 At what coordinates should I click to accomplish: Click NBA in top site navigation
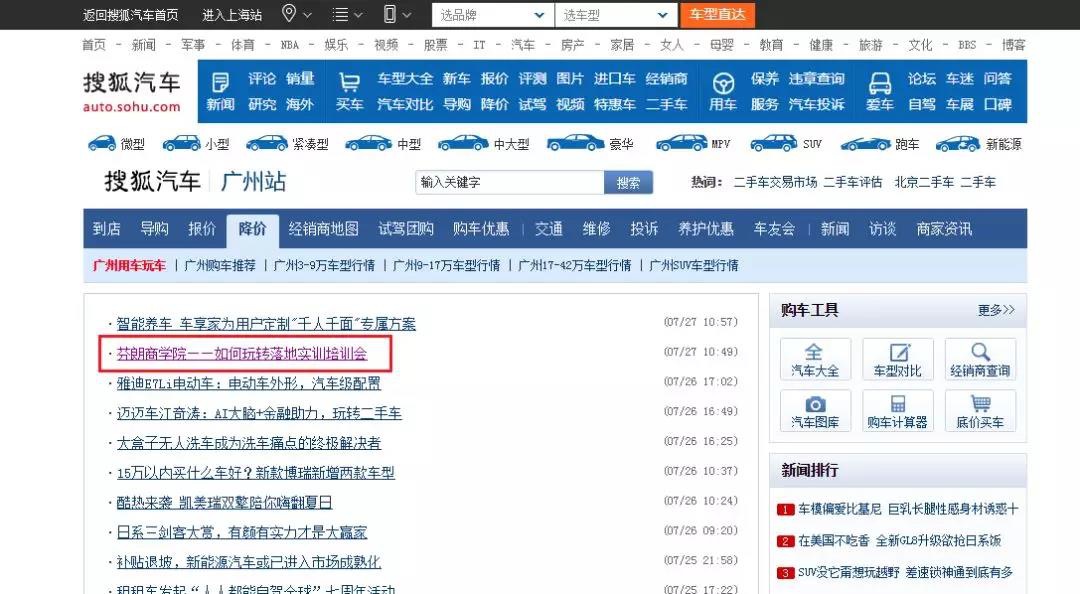(289, 45)
